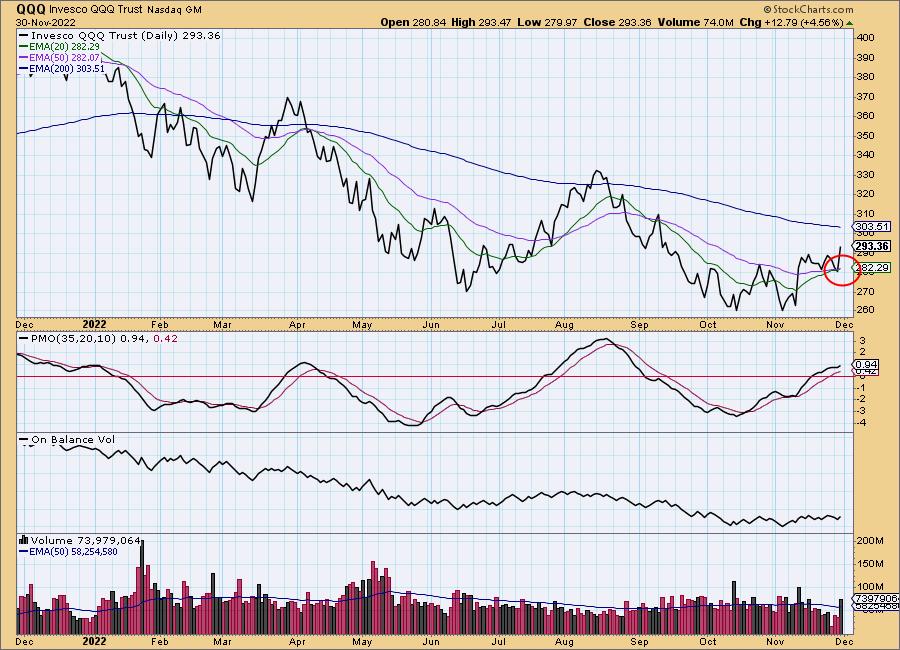Viewport: 900px width, 650px height.
Task: Click the 282.29 EMA price tag on axis
Action: tap(871, 268)
